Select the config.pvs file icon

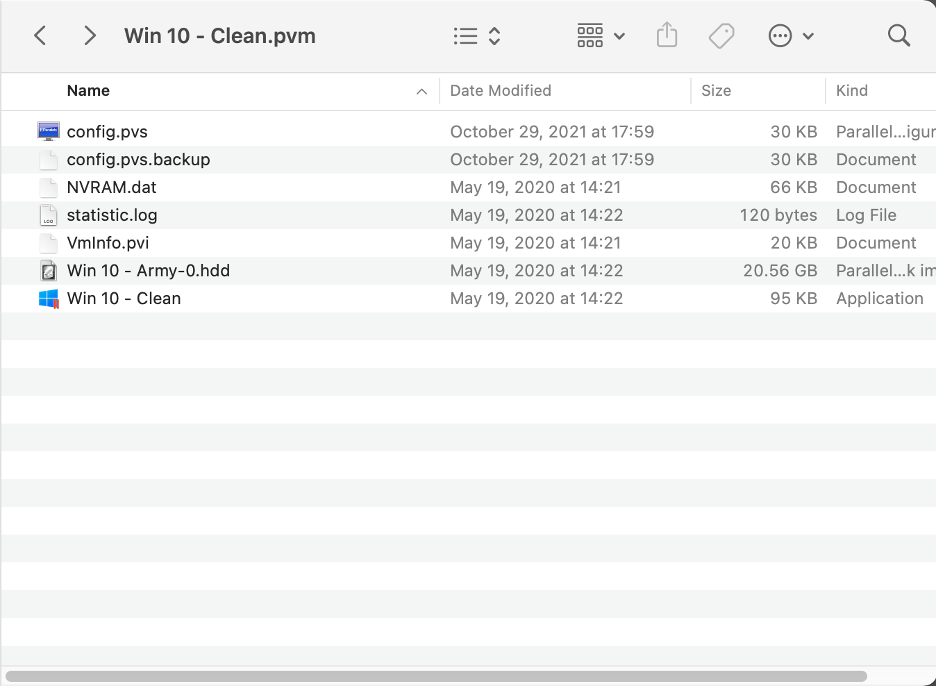[x=48, y=131]
